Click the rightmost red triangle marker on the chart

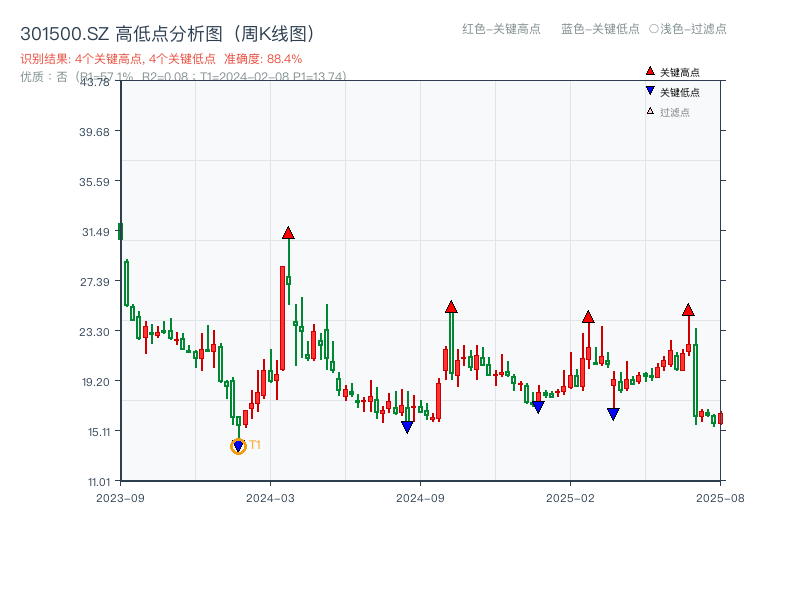click(x=689, y=310)
